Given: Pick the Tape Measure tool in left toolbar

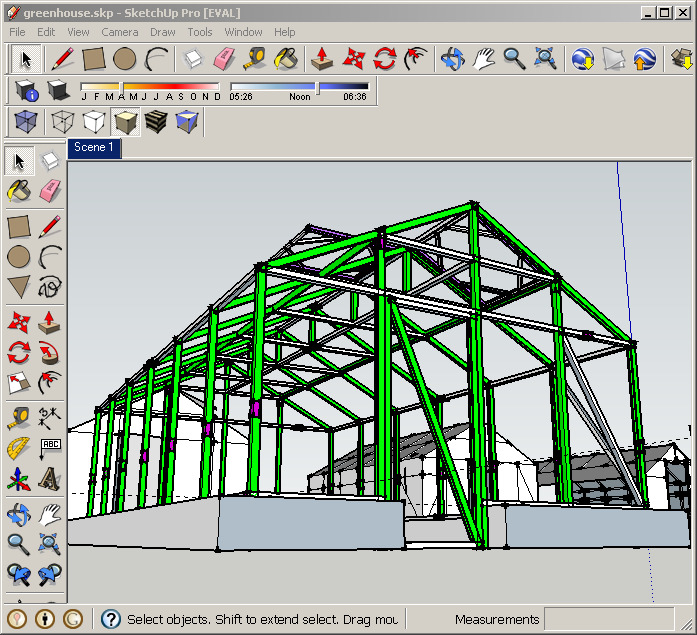Looking at the screenshot, I should pyautogui.click(x=19, y=417).
